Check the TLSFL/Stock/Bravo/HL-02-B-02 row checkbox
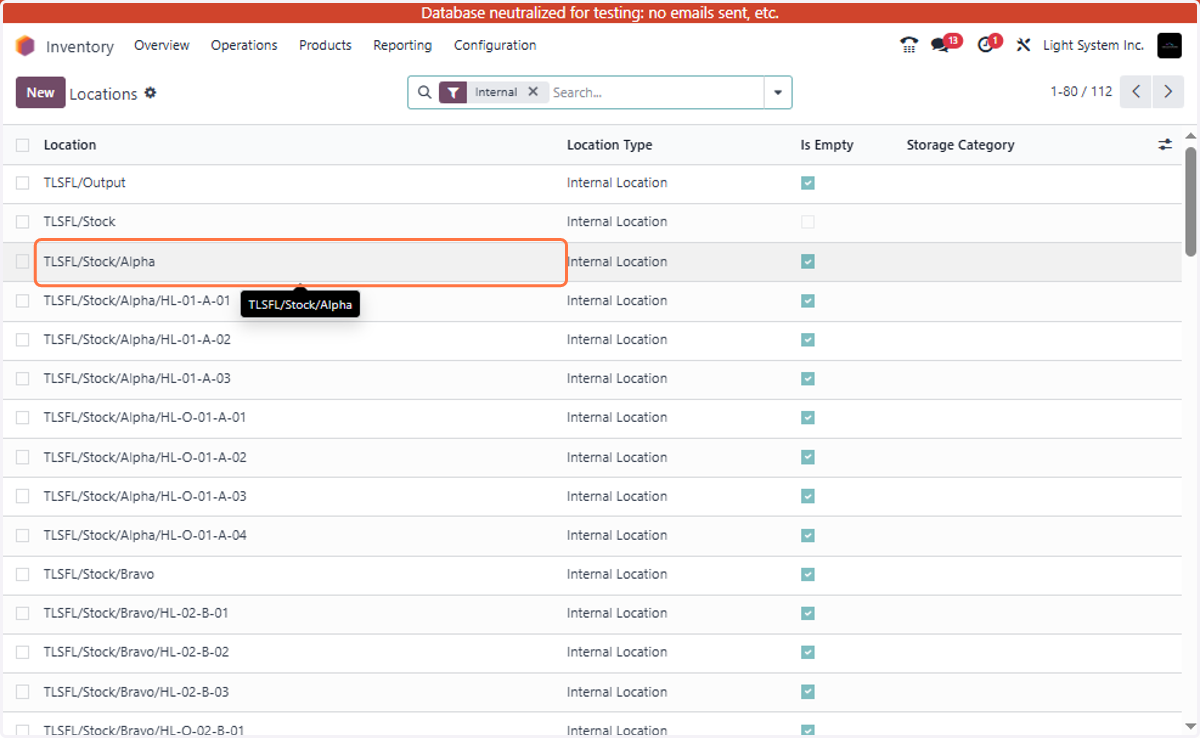This screenshot has width=1200, height=738. click(23, 653)
